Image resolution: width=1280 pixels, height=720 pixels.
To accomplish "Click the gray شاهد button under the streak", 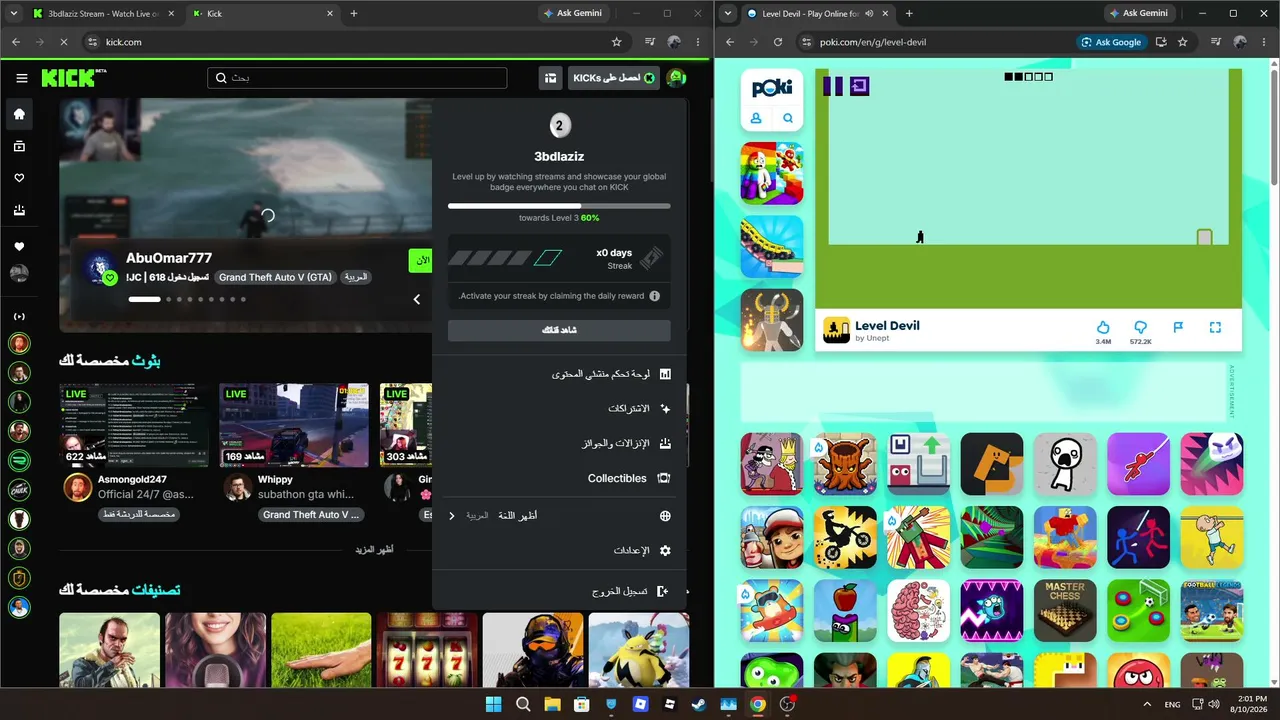I will (559, 330).
